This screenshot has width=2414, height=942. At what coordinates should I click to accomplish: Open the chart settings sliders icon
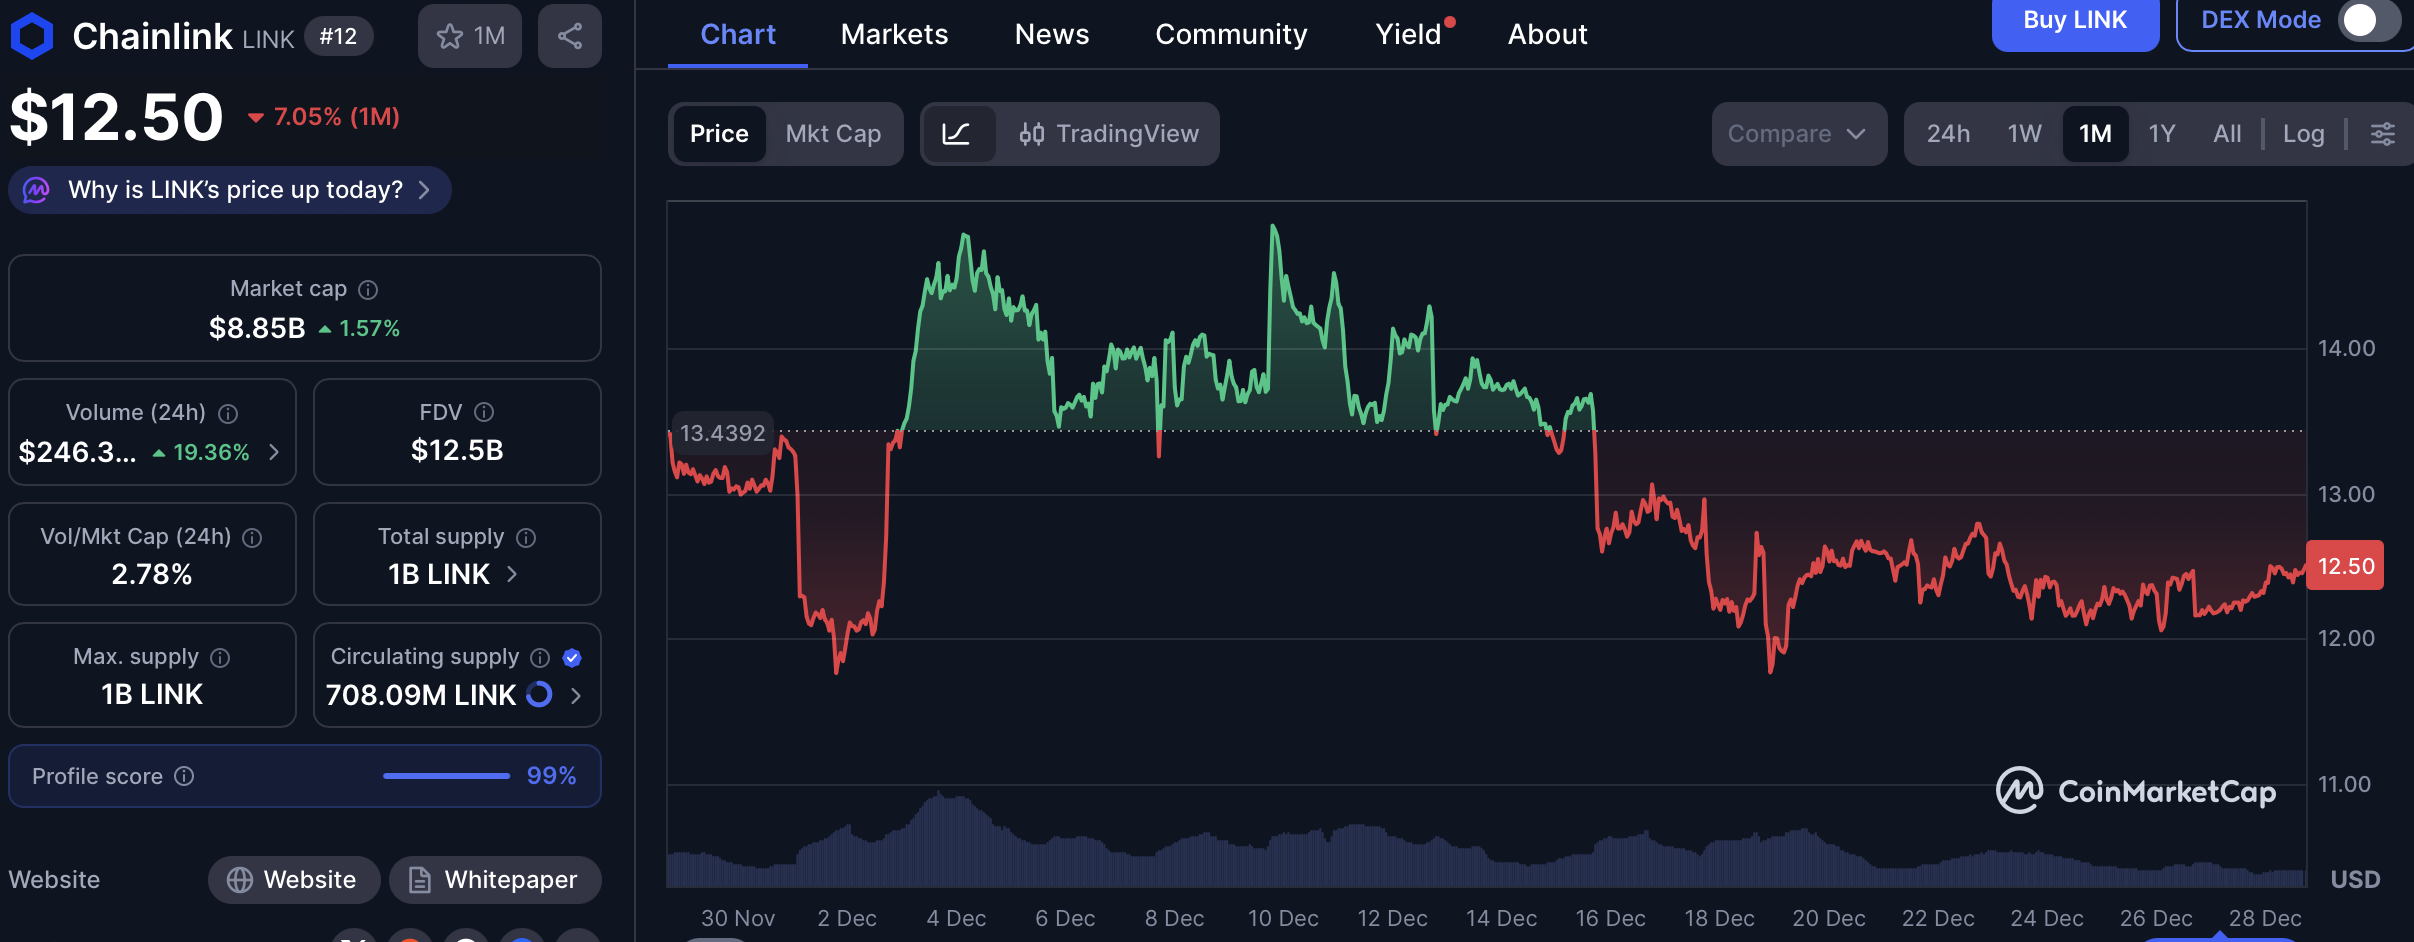2386,133
